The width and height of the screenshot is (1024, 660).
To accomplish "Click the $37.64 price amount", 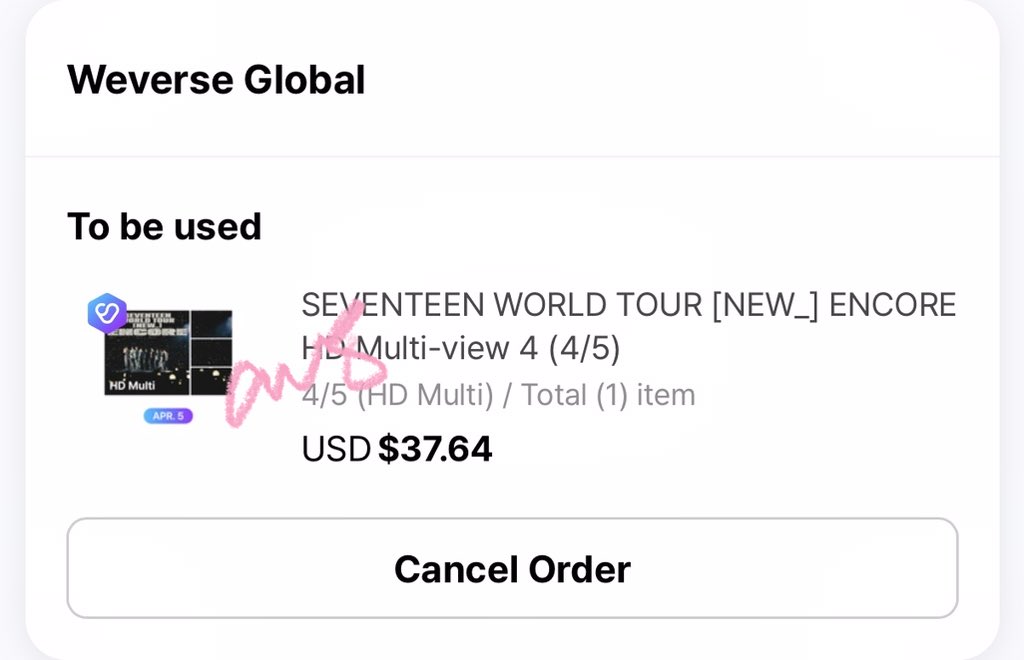I will [x=435, y=449].
